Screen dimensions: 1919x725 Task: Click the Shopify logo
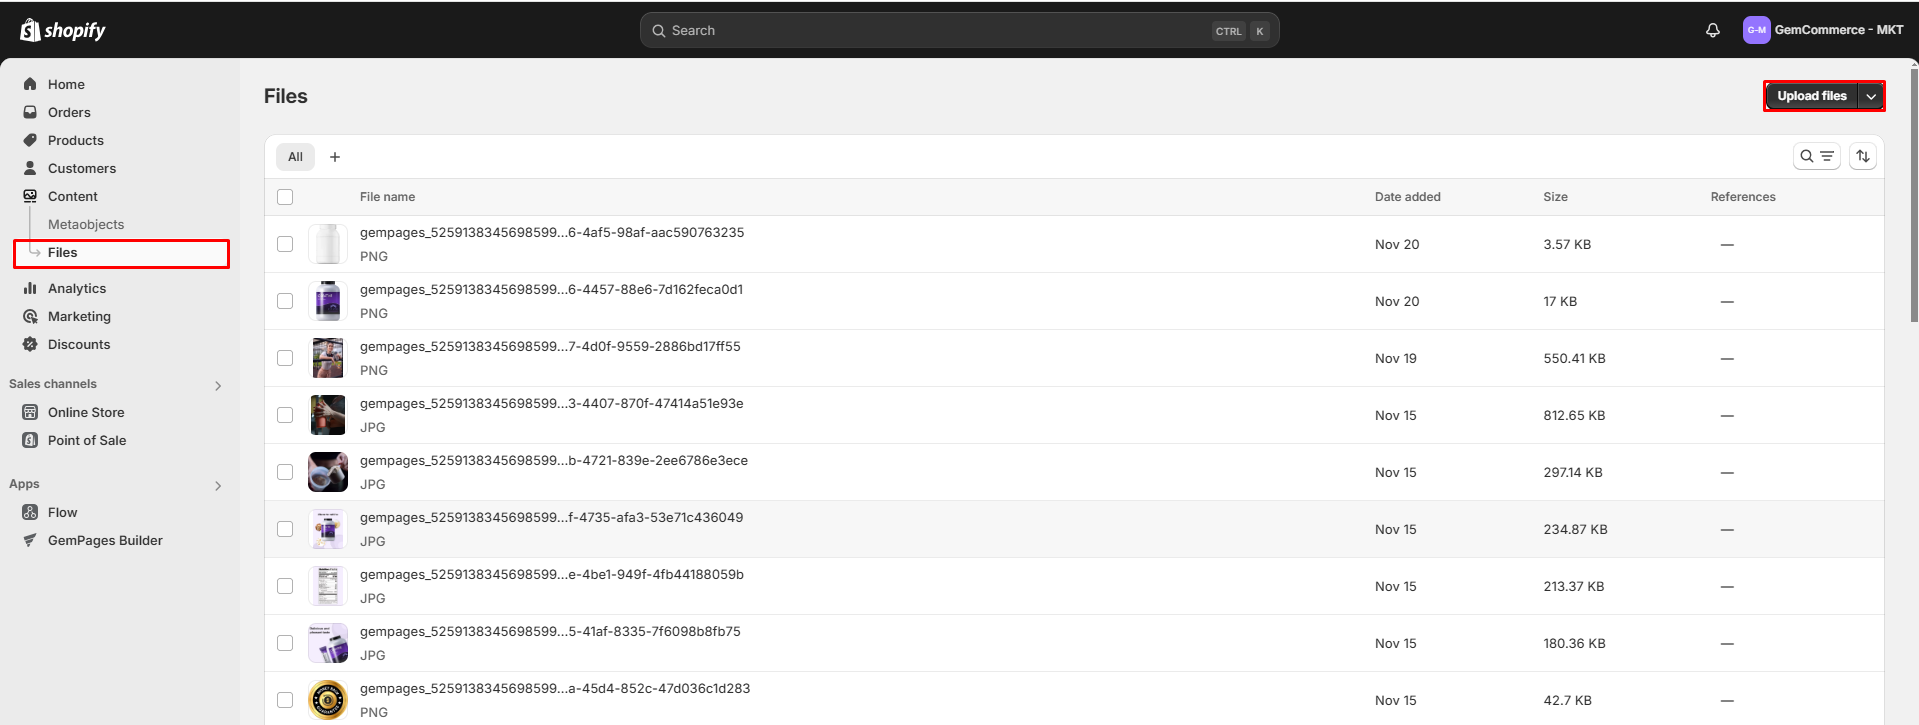pyautogui.click(x=63, y=30)
